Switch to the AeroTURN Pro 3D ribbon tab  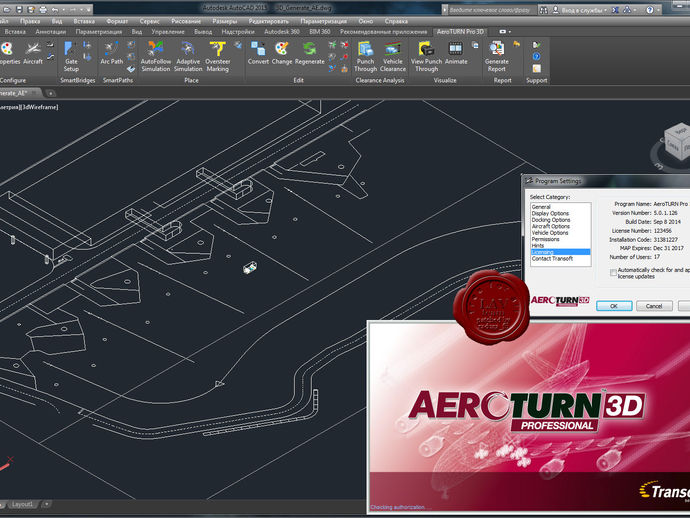[461, 32]
